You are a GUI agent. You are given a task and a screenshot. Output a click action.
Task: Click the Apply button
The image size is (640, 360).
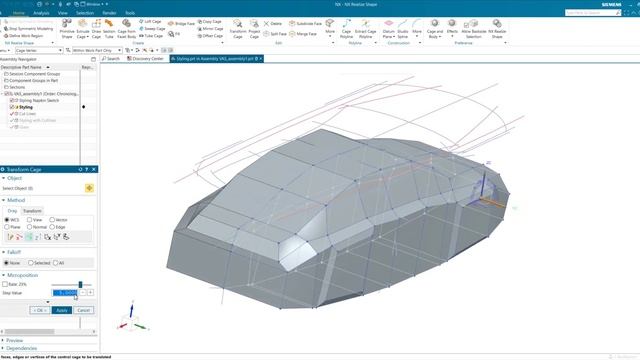point(62,310)
